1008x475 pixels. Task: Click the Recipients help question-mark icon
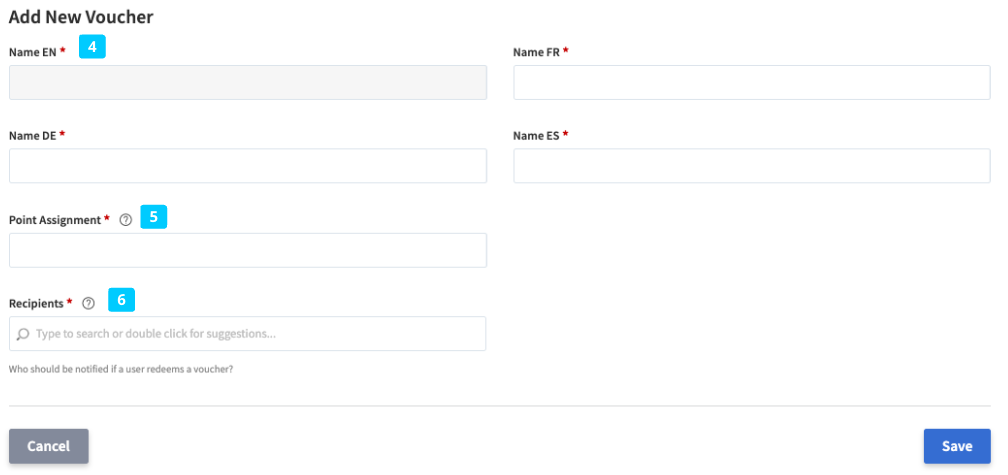[x=88, y=303]
